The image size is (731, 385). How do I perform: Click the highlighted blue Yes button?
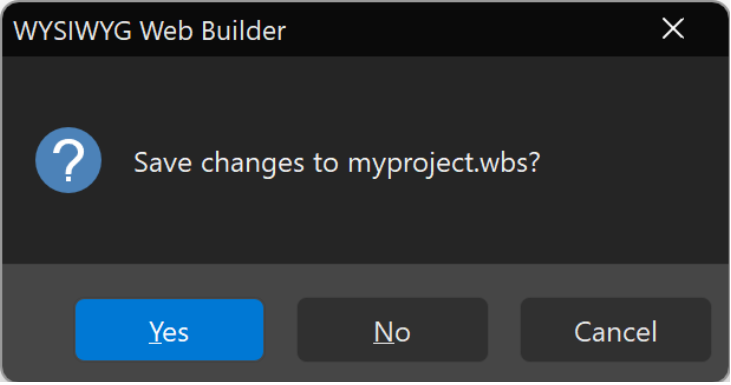coord(169,330)
